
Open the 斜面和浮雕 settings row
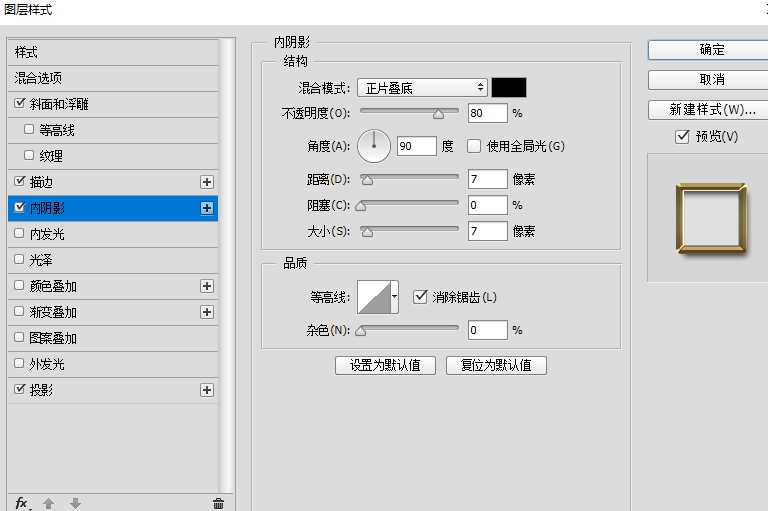(113, 104)
